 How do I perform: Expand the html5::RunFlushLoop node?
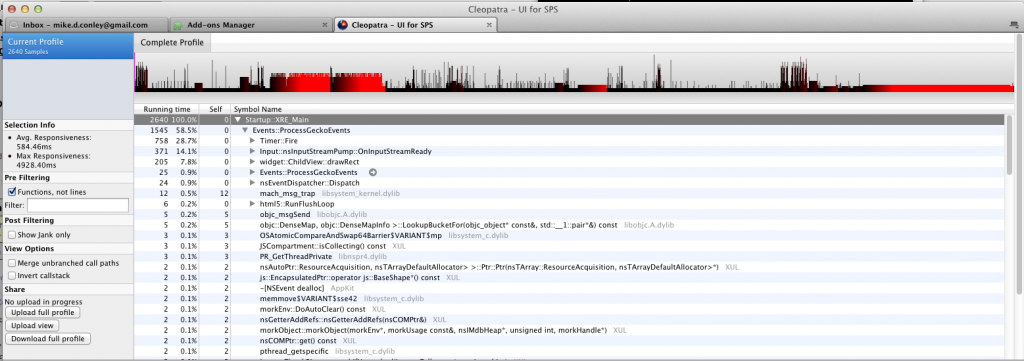click(x=253, y=204)
